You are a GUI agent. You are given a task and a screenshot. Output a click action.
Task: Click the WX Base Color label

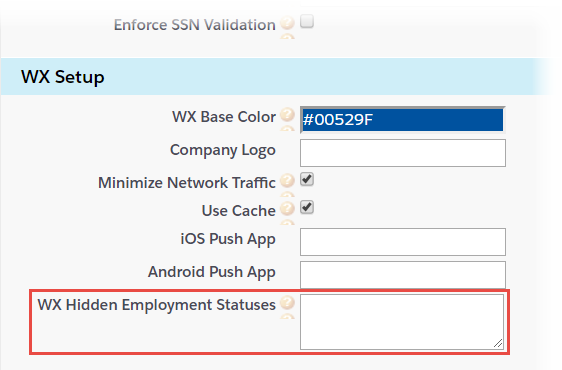coord(224,117)
